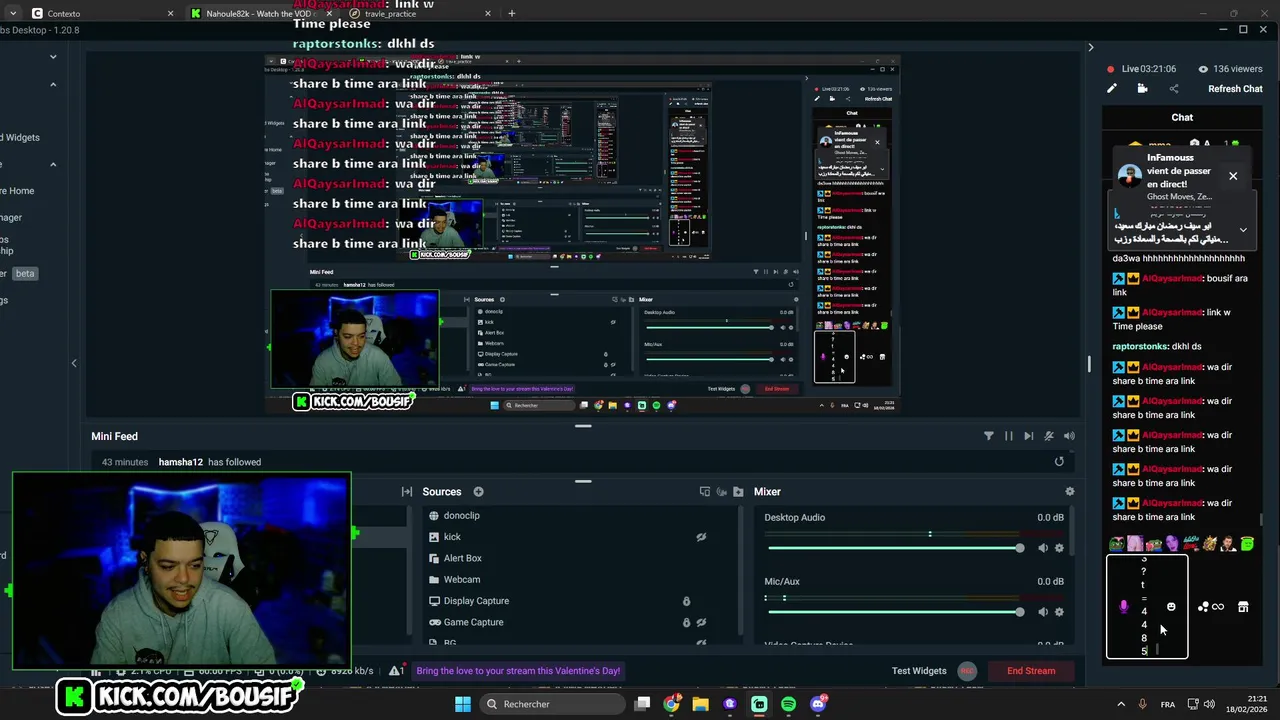Open the channel points icon in chat
This screenshot has height=720, width=1280.
(1203, 607)
